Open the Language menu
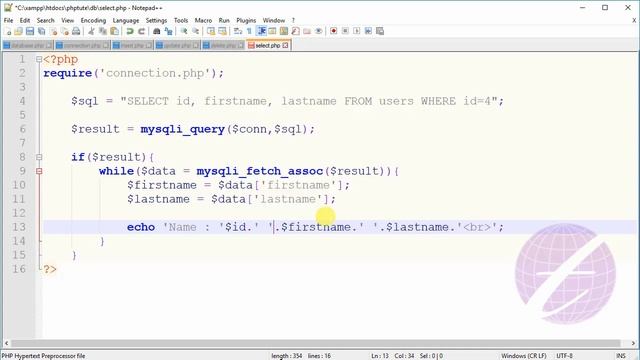 point(126,20)
